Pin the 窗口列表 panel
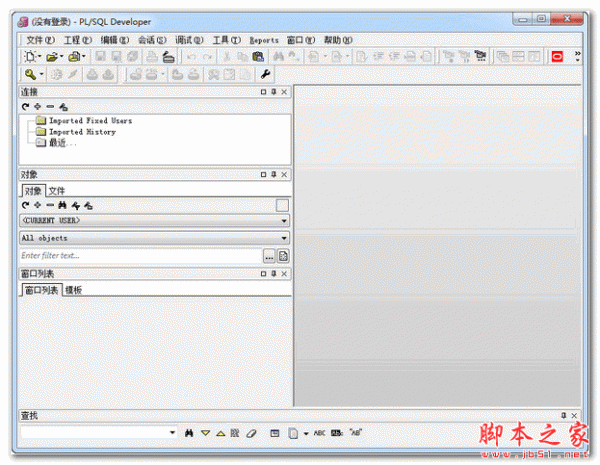600x465 pixels. [x=274, y=274]
